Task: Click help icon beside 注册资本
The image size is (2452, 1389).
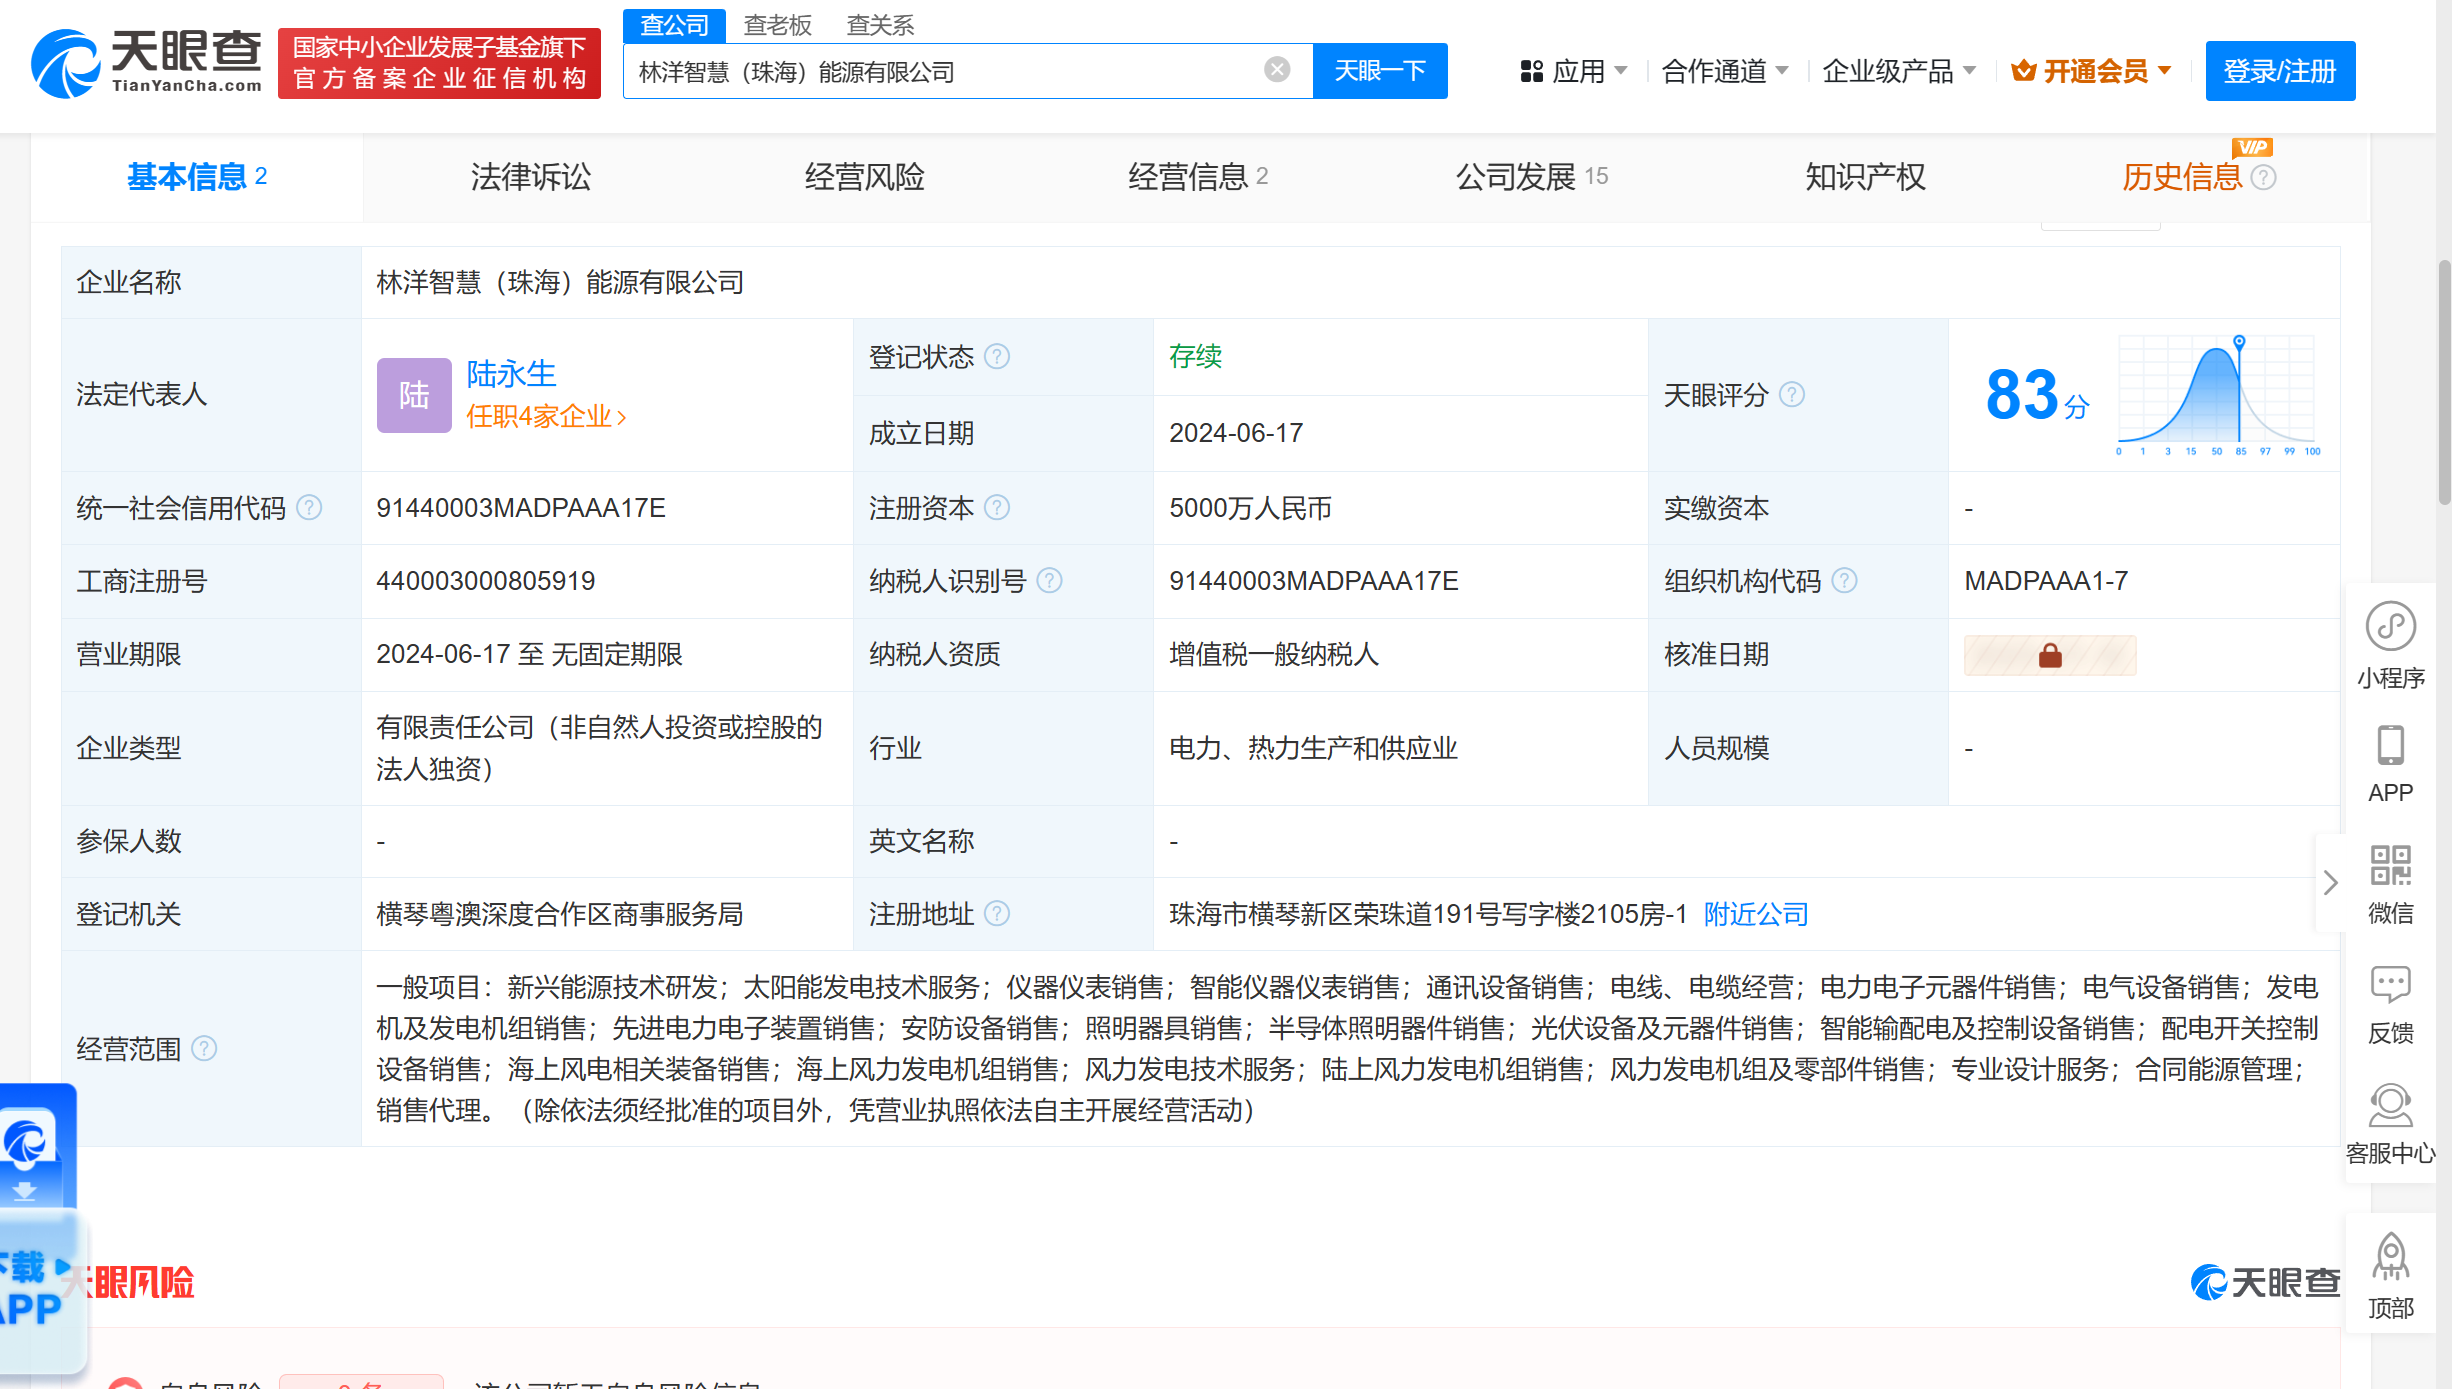Action: pos(997,508)
